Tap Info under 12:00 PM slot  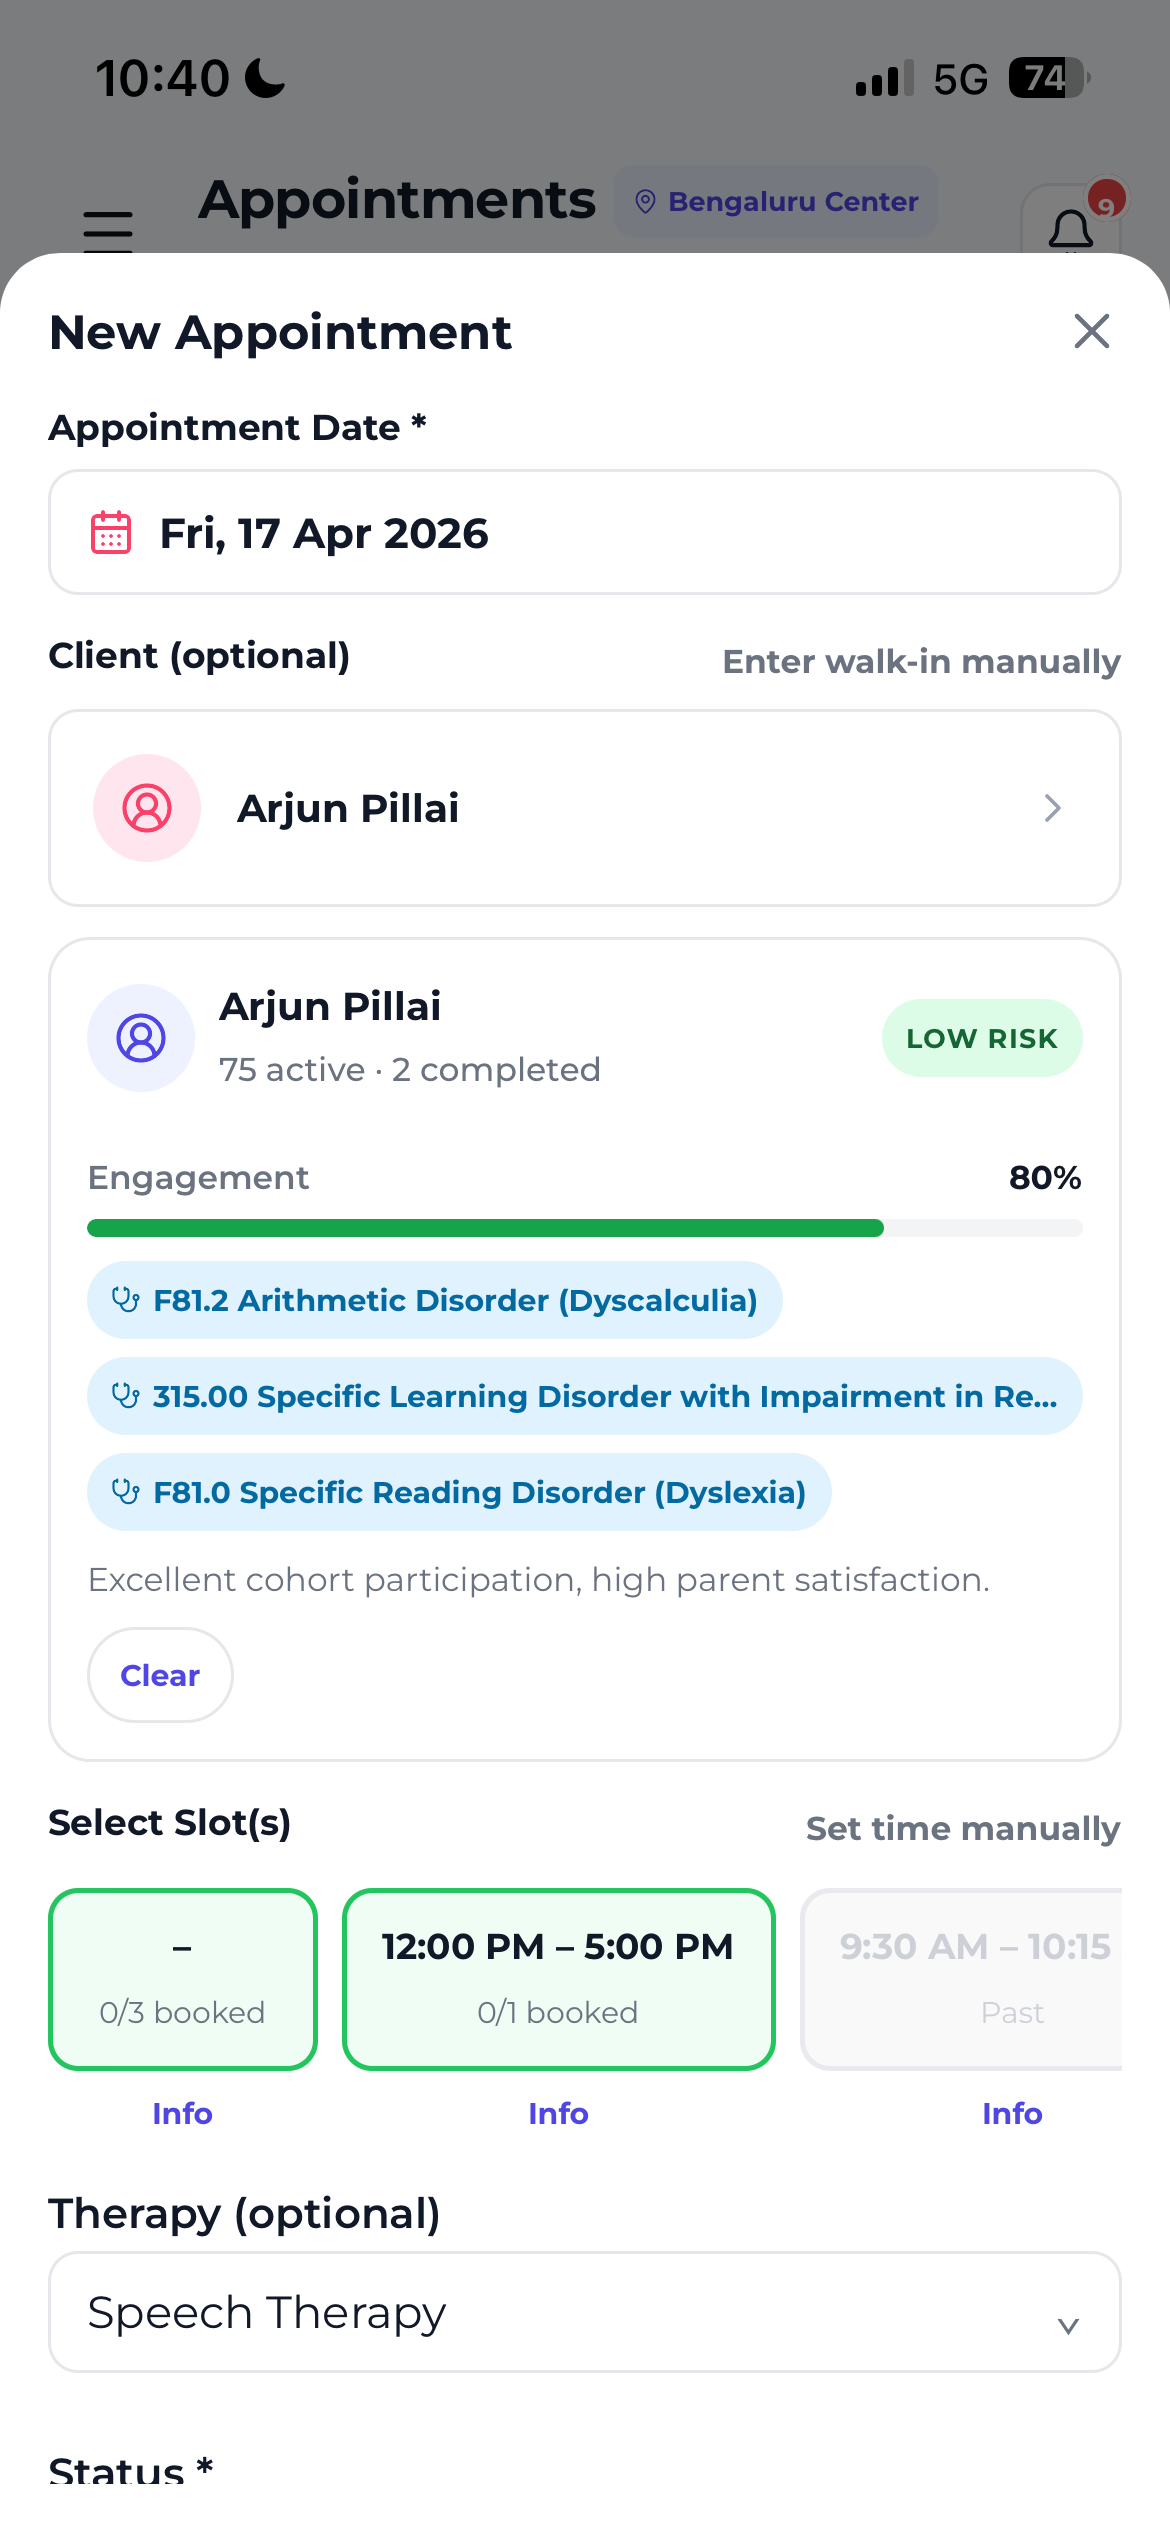point(558,2113)
